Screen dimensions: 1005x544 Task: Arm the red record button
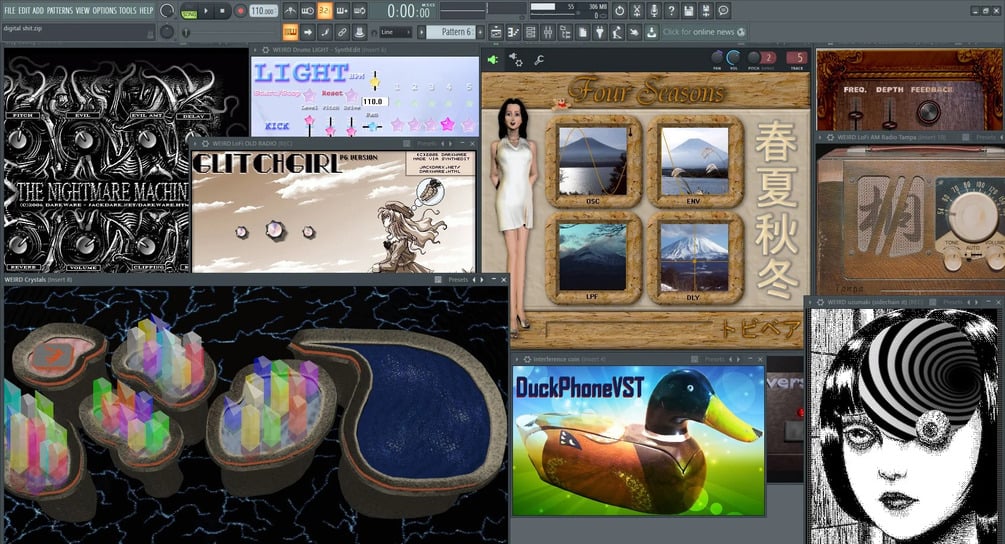click(x=240, y=11)
